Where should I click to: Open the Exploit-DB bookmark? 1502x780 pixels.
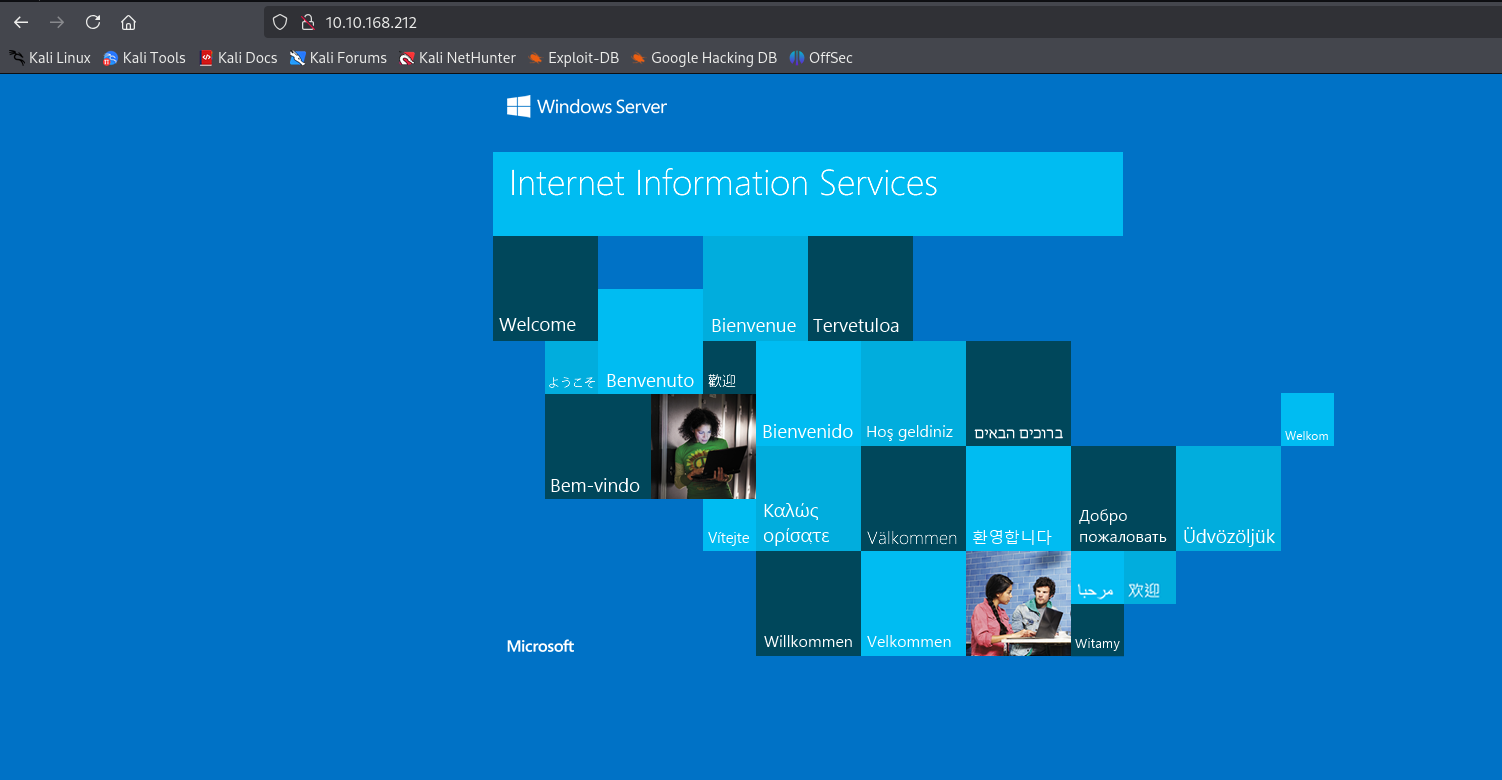click(x=574, y=58)
